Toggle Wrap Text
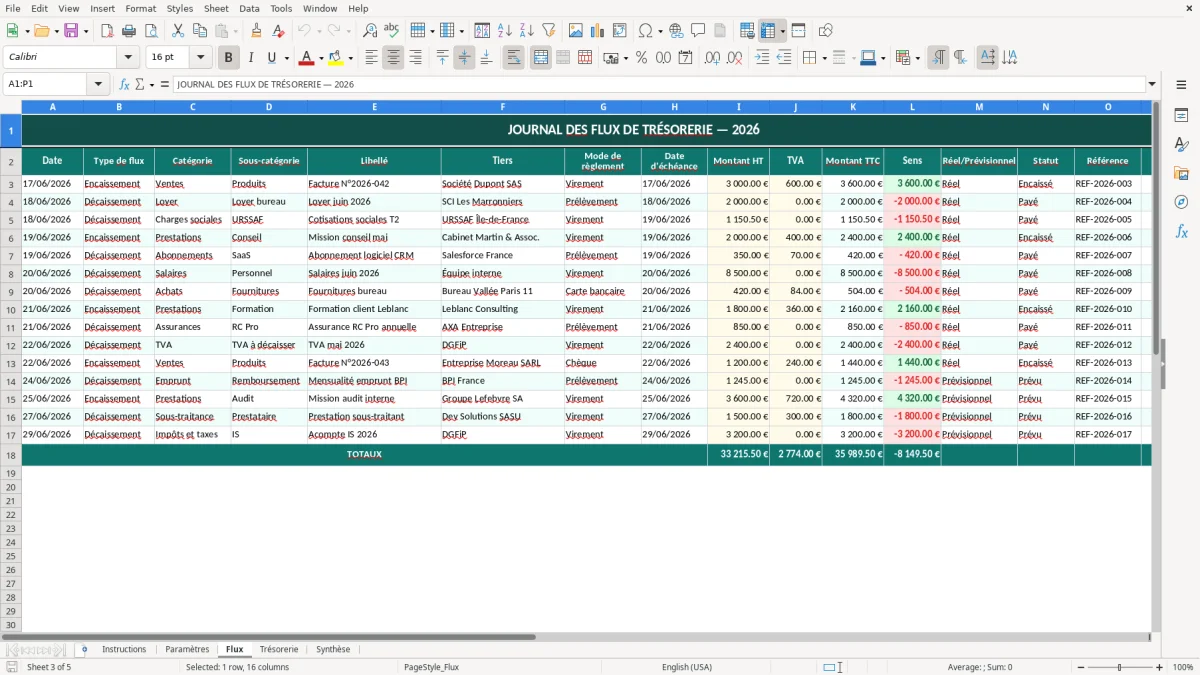The height and width of the screenshot is (675, 1200). 513,58
